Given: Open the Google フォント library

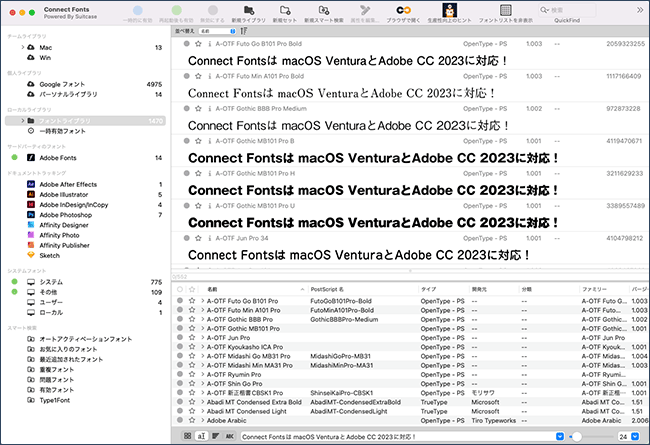Looking at the screenshot, I should pos(62,84).
